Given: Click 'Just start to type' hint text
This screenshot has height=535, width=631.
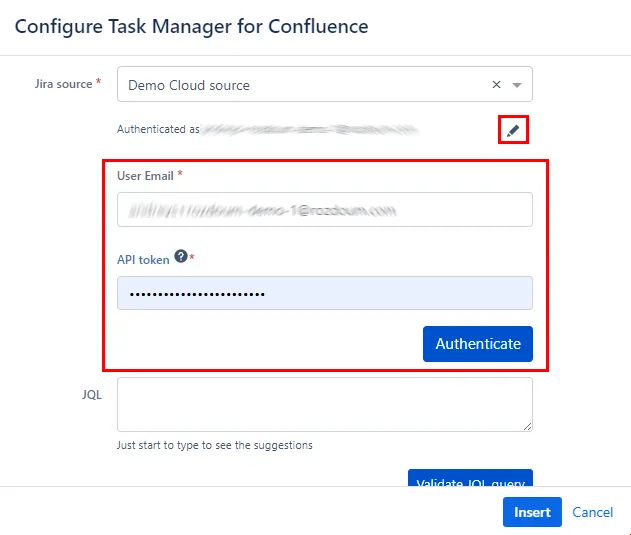Looking at the screenshot, I should pos(214,445).
